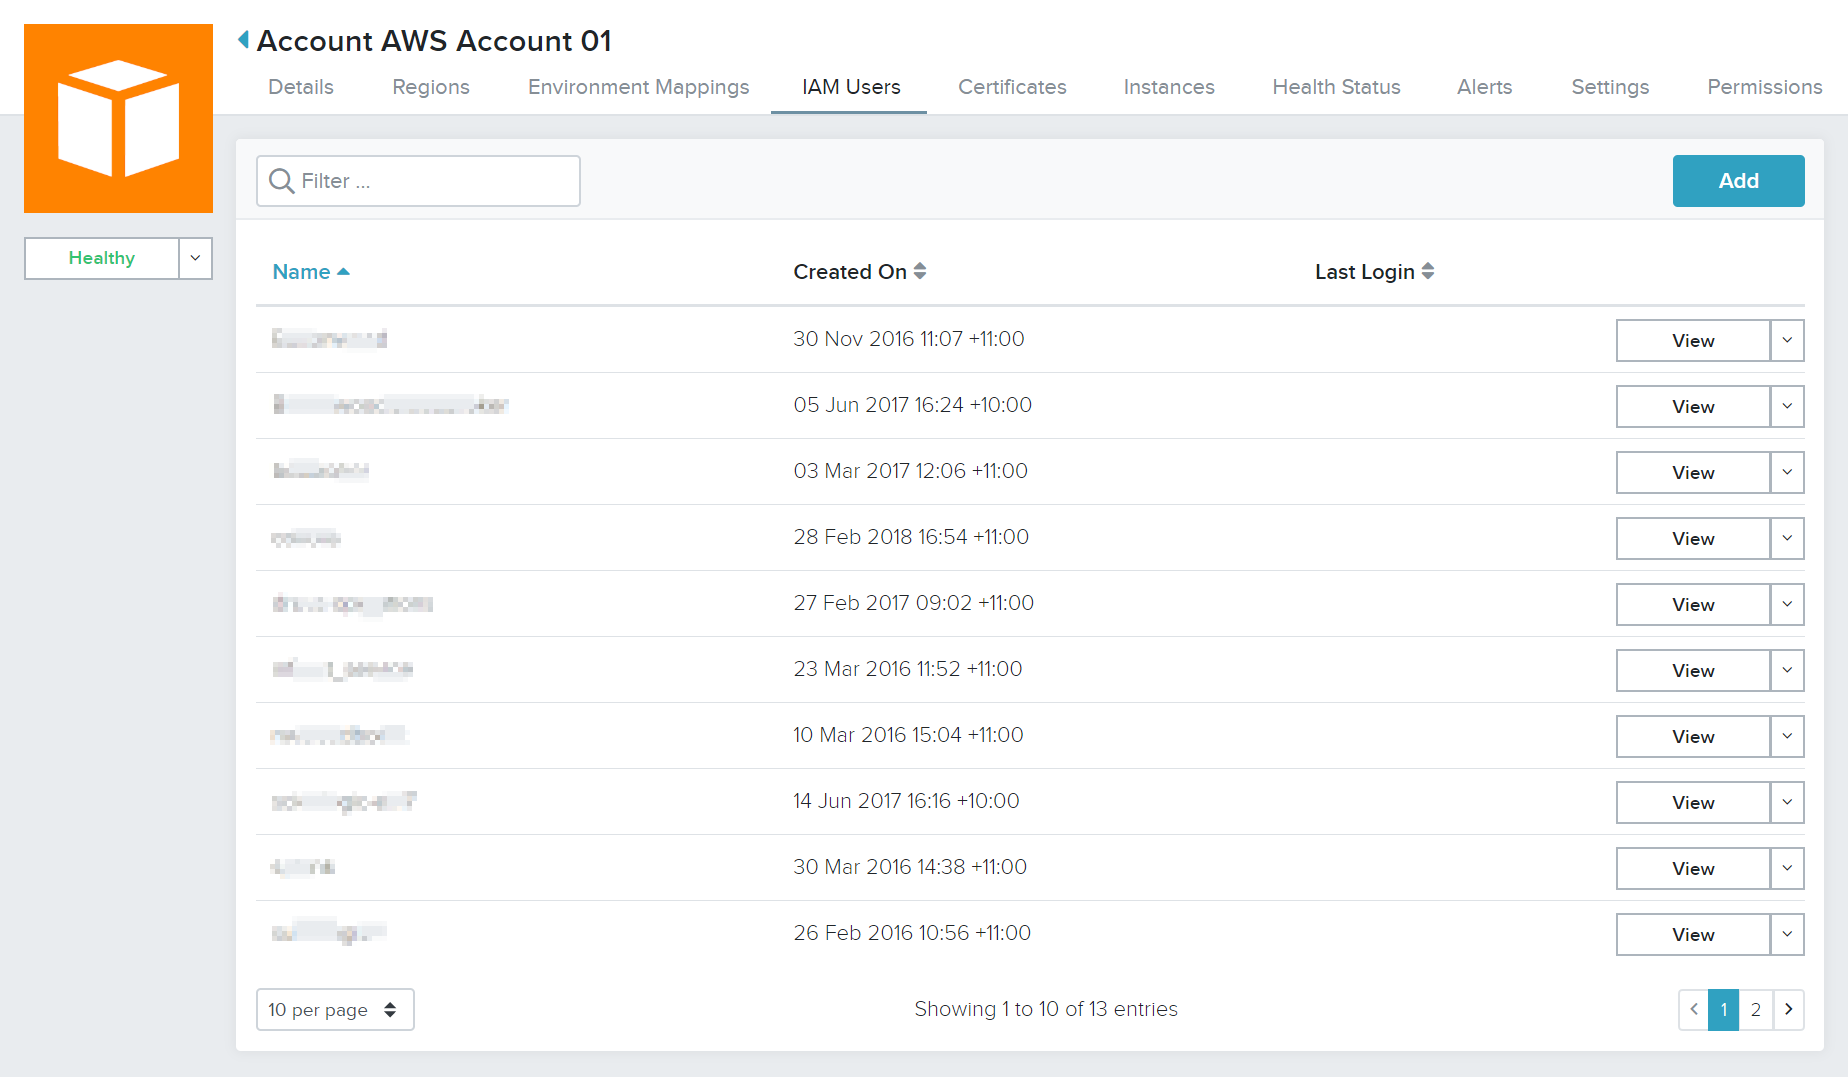Sort by Created On column arrows

point(920,271)
